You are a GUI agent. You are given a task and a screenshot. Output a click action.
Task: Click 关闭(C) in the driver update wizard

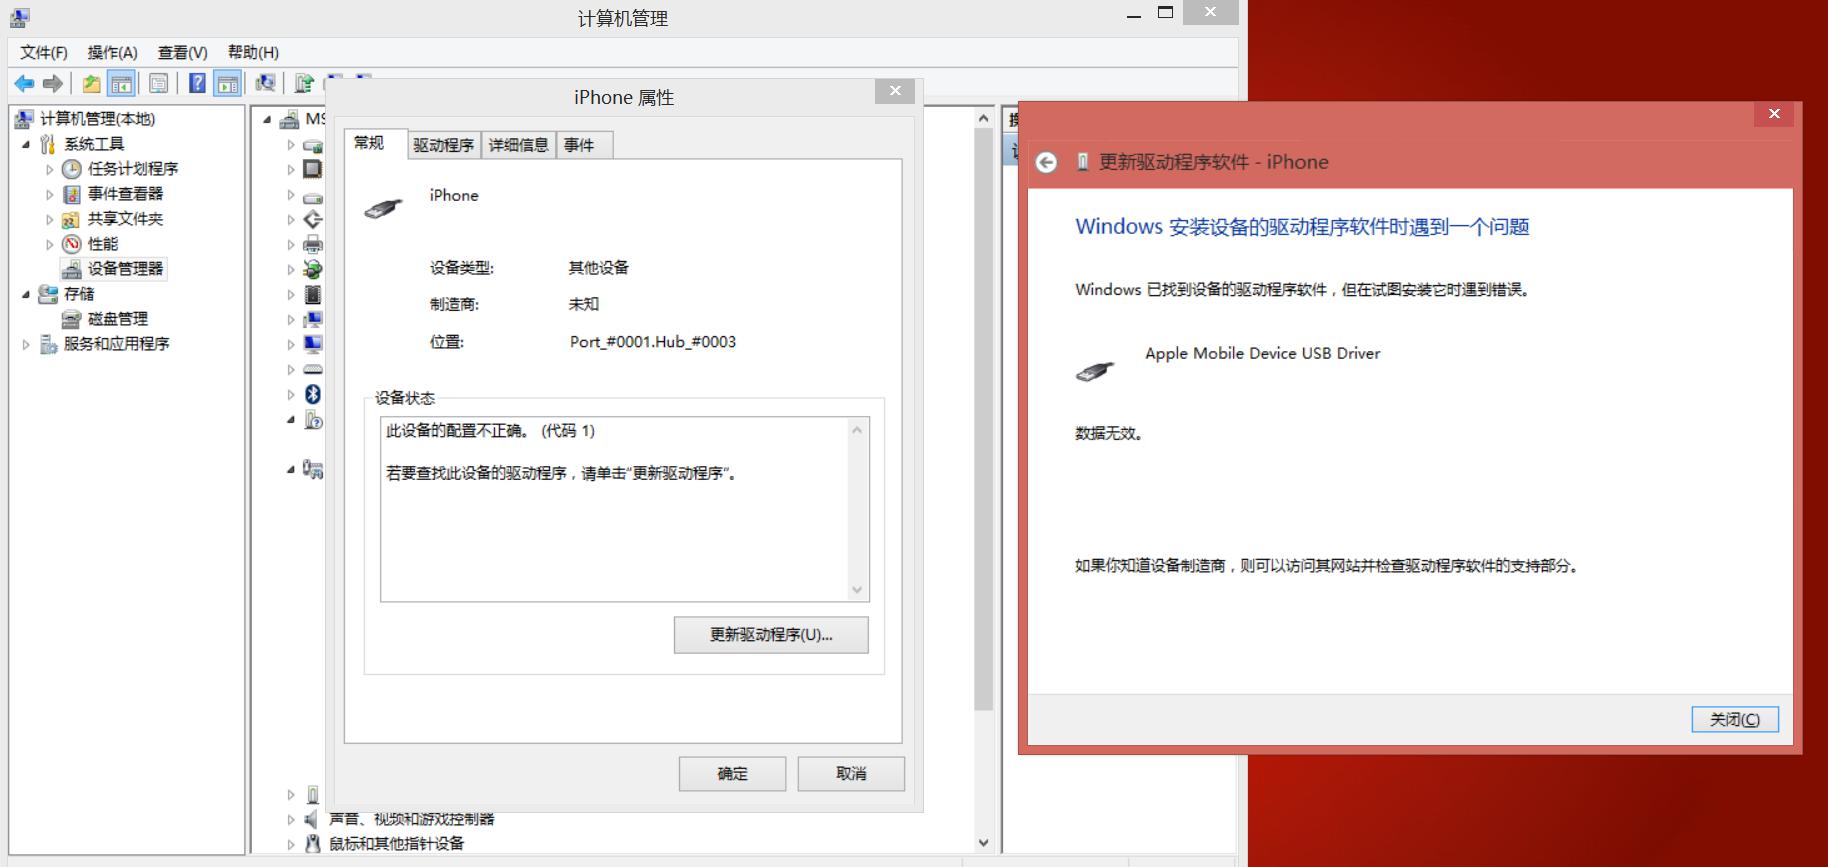(1735, 719)
